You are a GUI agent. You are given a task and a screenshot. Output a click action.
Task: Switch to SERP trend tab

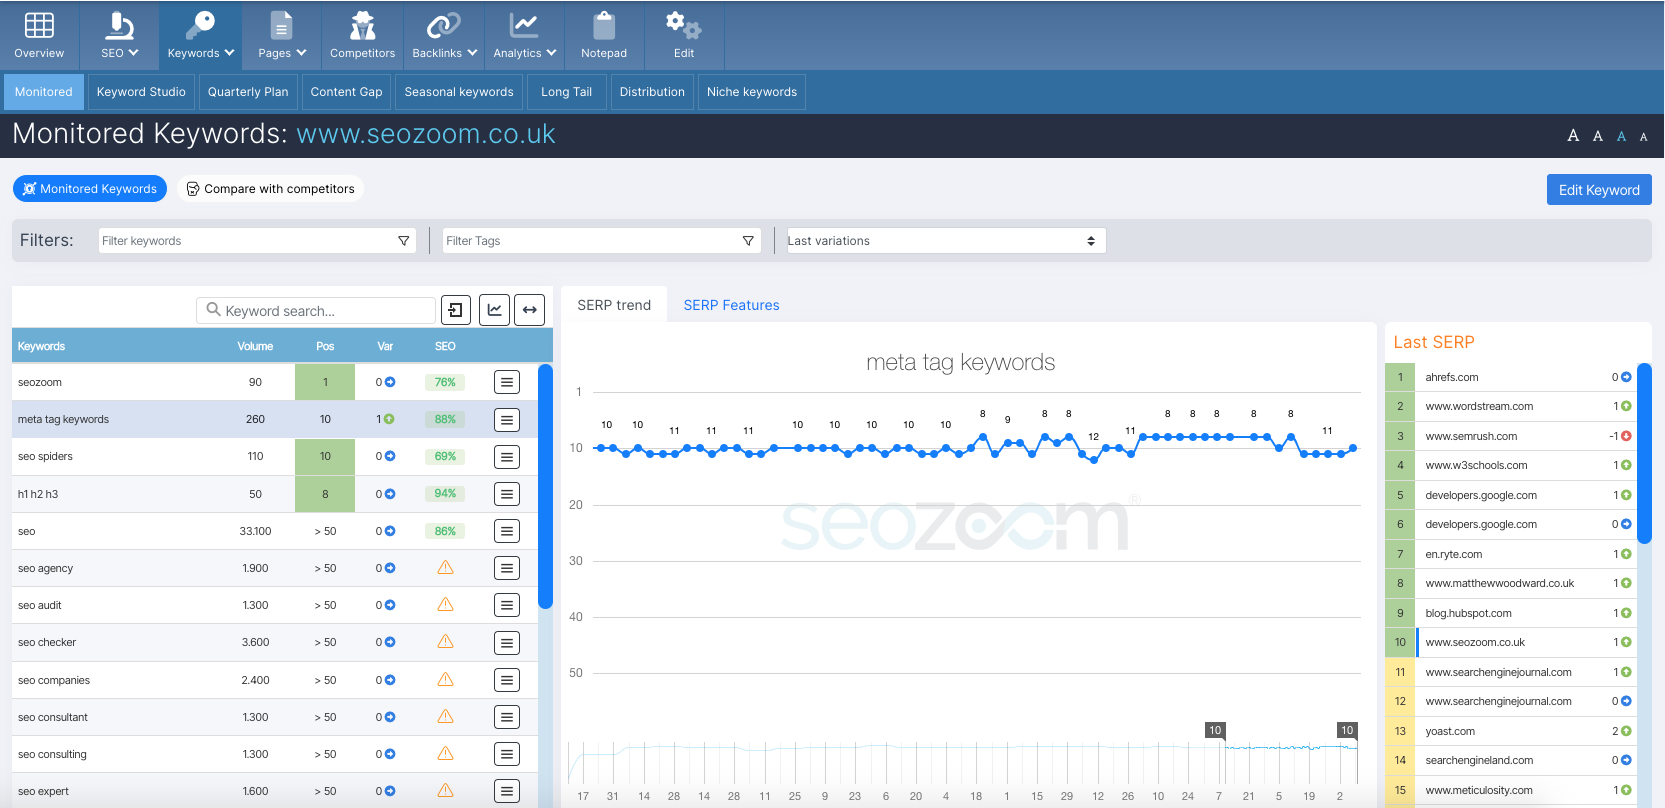coord(614,305)
